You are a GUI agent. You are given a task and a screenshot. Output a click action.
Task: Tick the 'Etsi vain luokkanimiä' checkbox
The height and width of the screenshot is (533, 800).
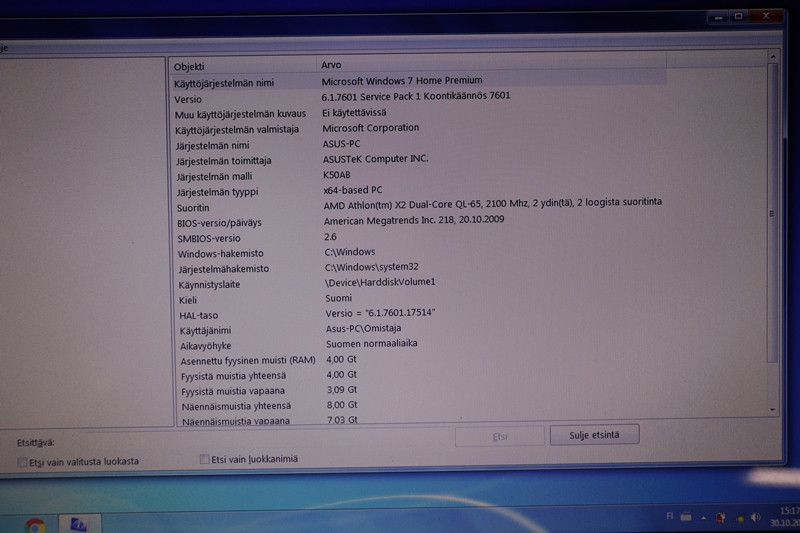[x=205, y=459]
